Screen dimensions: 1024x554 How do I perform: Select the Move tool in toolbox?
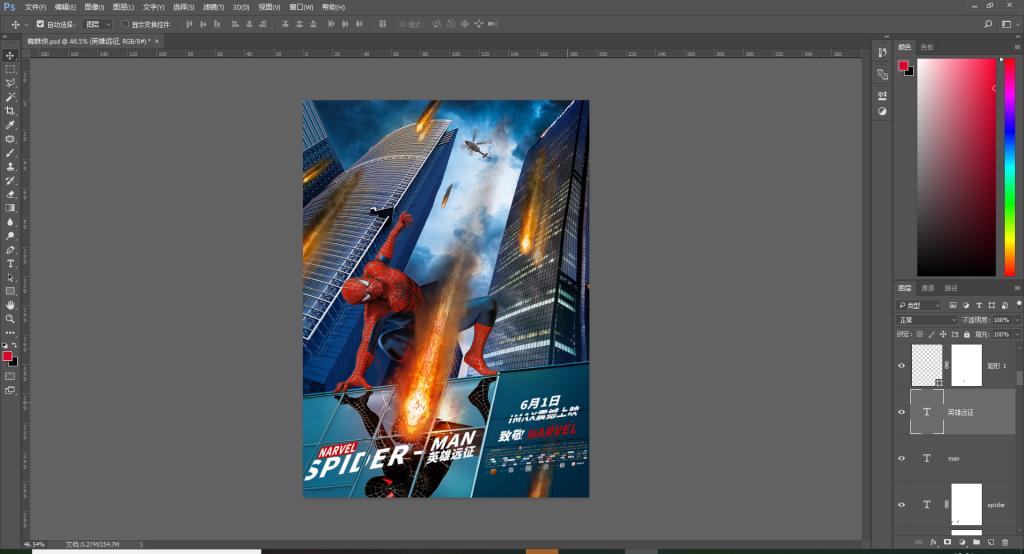pos(10,55)
